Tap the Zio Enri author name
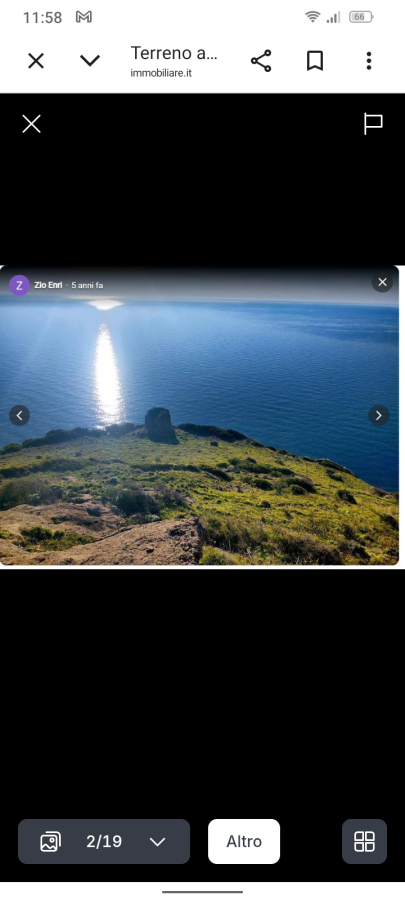Viewport: 405px width, 900px height. pos(48,285)
